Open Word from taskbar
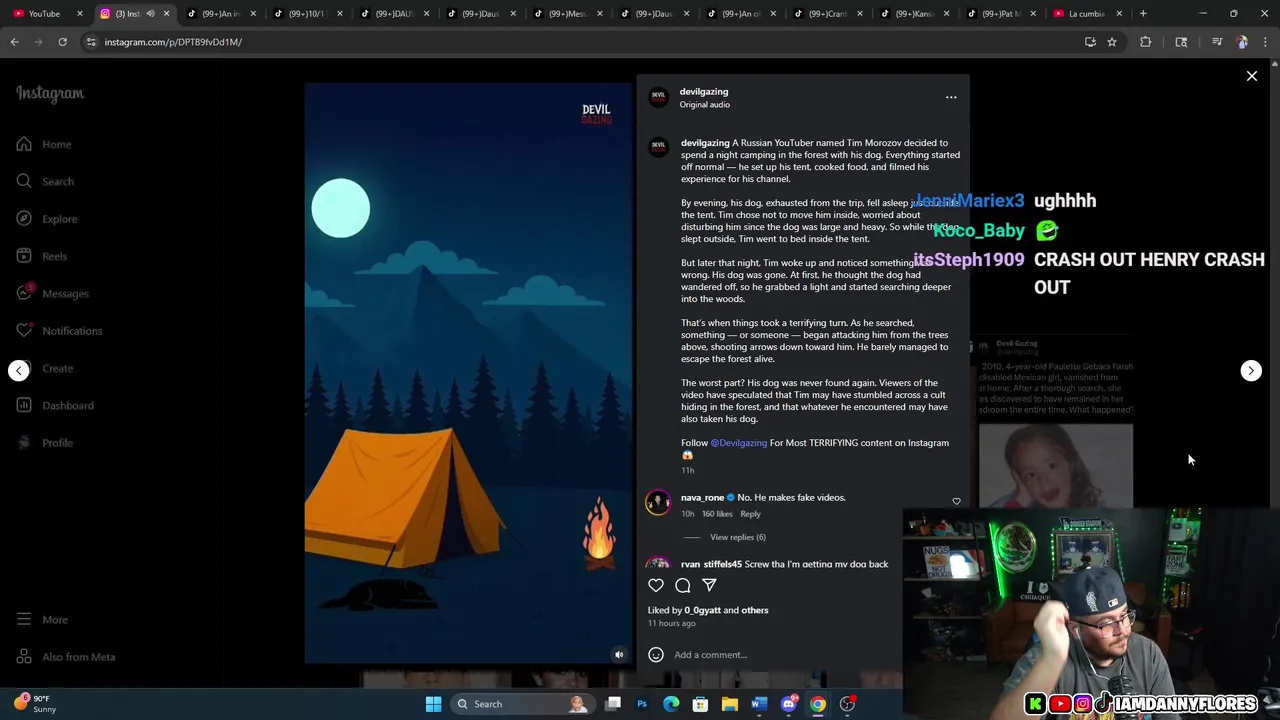Image resolution: width=1280 pixels, height=720 pixels. click(759, 704)
